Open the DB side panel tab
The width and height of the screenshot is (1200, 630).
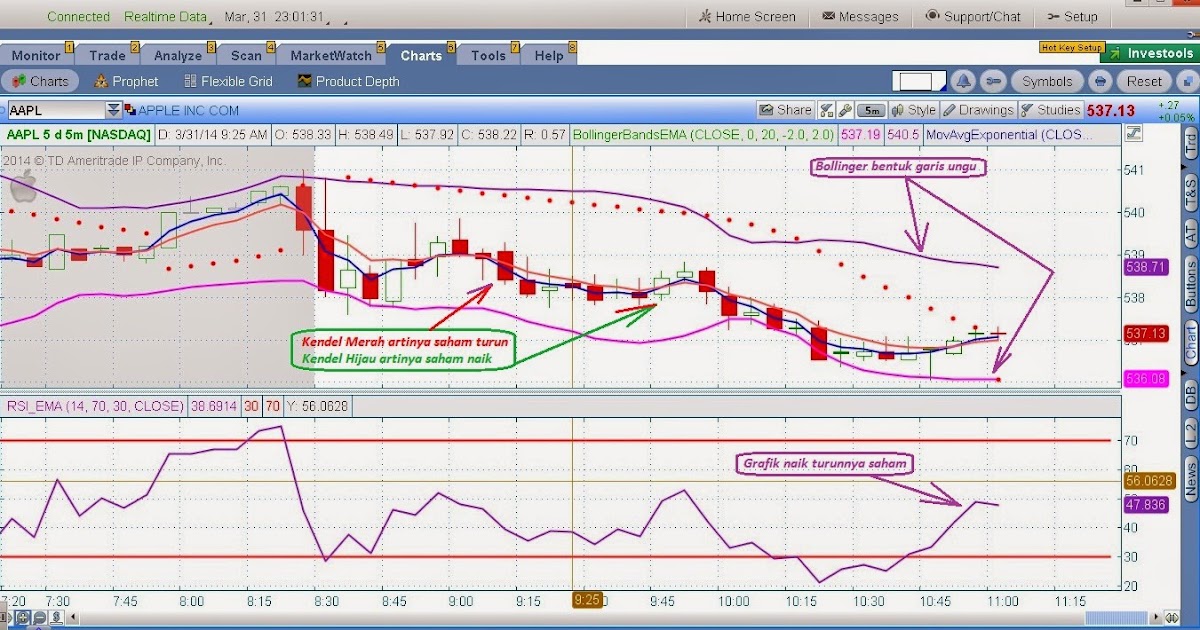click(x=1190, y=396)
